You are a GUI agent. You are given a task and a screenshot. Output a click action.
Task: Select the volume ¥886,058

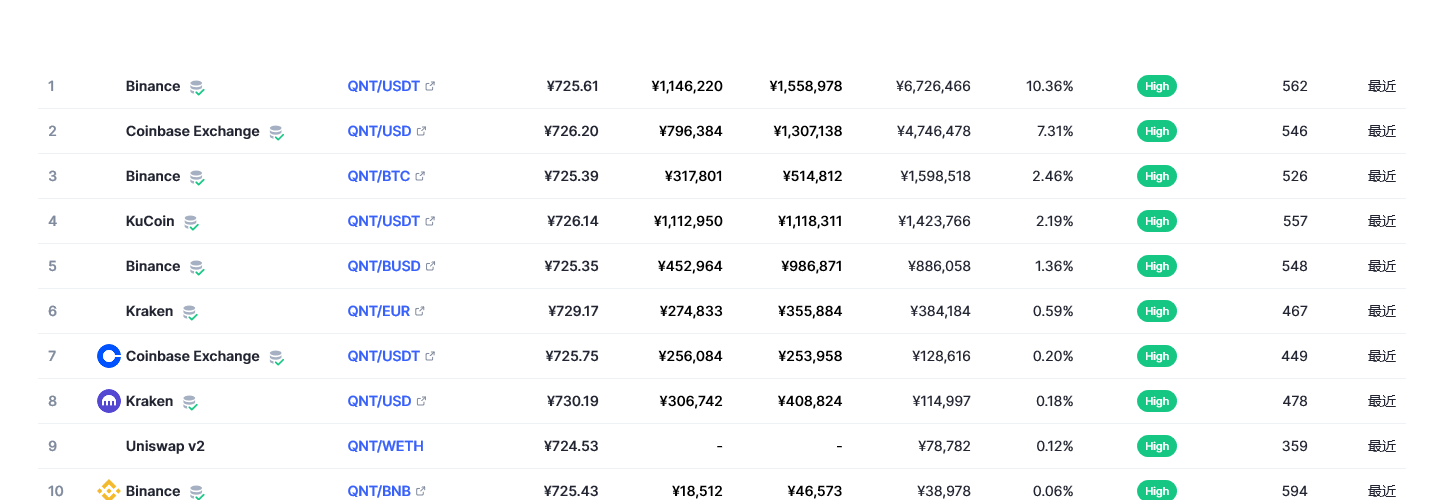(939, 266)
